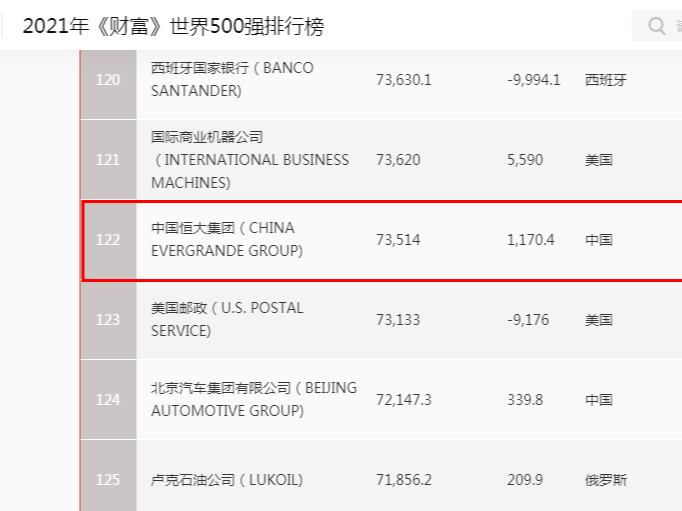Open U.S. Postal Service company link
The width and height of the screenshot is (682, 511).
point(227,320)
